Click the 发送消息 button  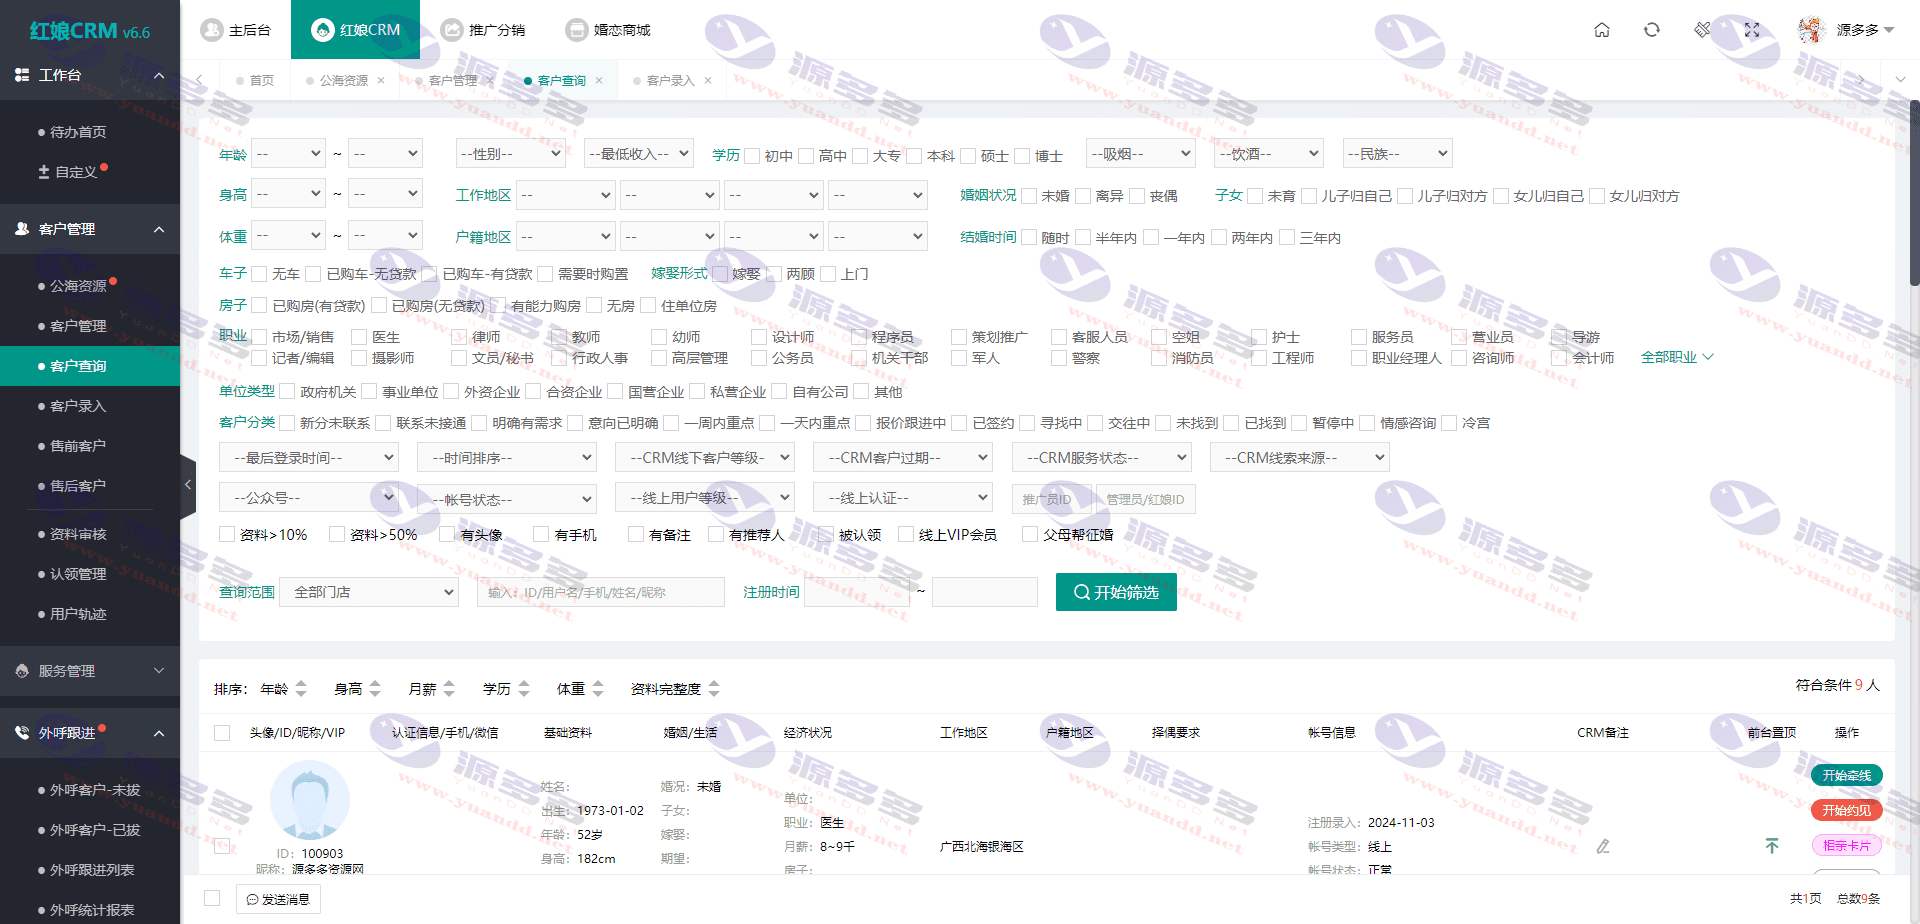278,899
